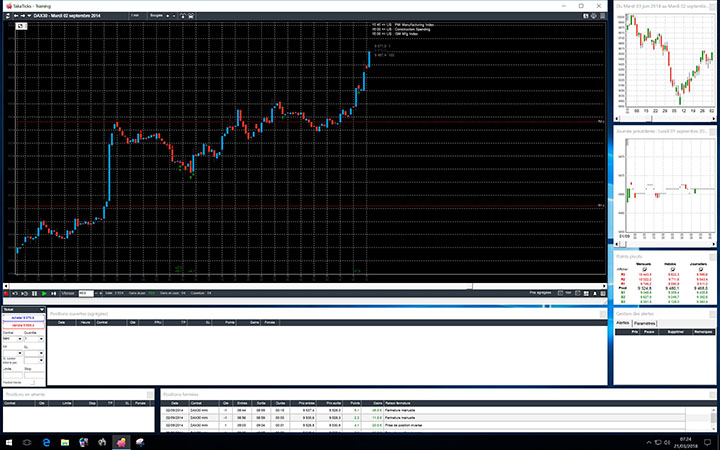720x450 pixels.
Task: Click the left icon in chart header's right group
Action: coord(586,16)
